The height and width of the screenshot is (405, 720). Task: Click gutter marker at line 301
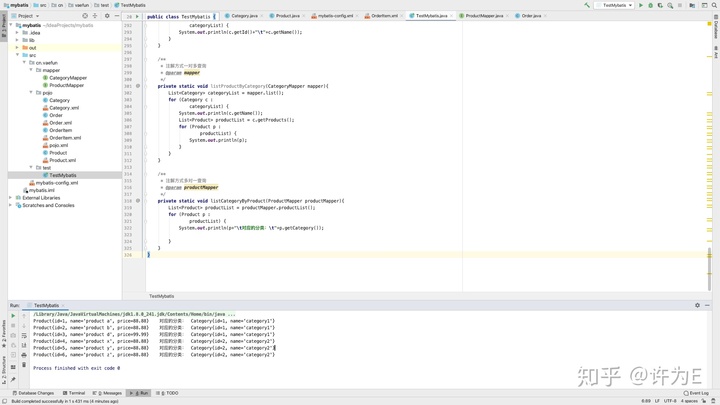(138, 86)
